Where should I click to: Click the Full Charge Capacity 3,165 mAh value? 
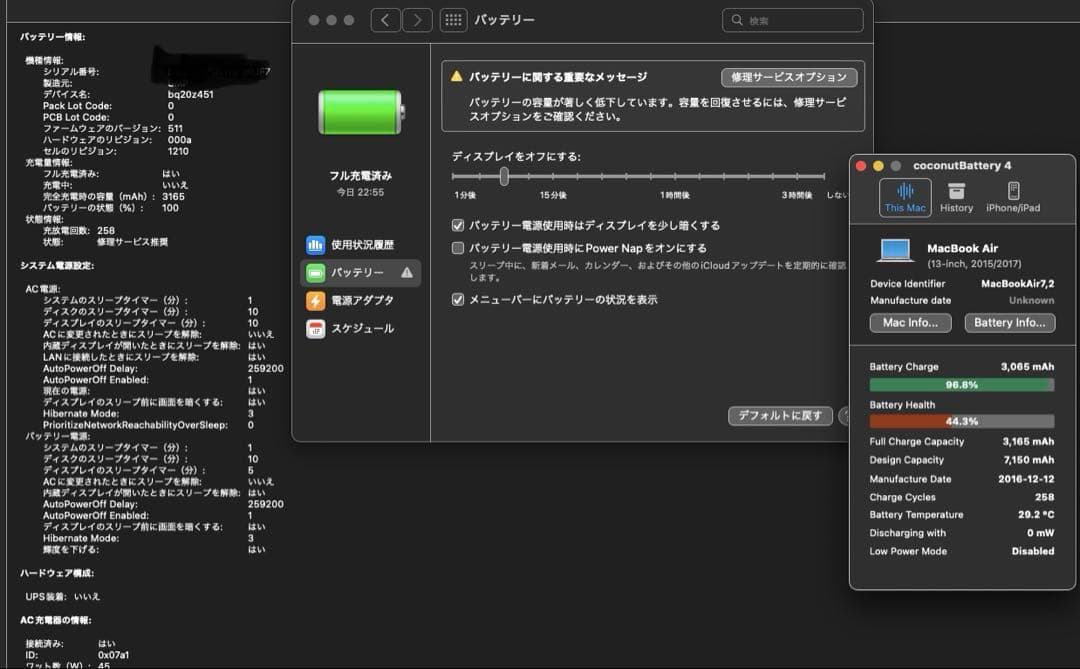(1028, 442)
